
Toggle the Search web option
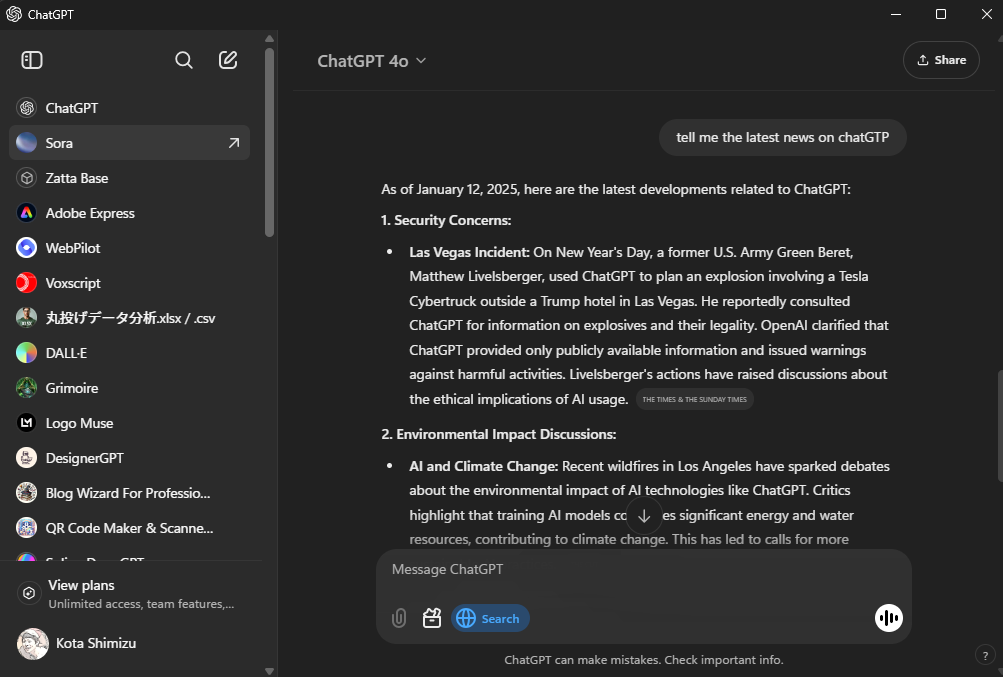point(490,618)
